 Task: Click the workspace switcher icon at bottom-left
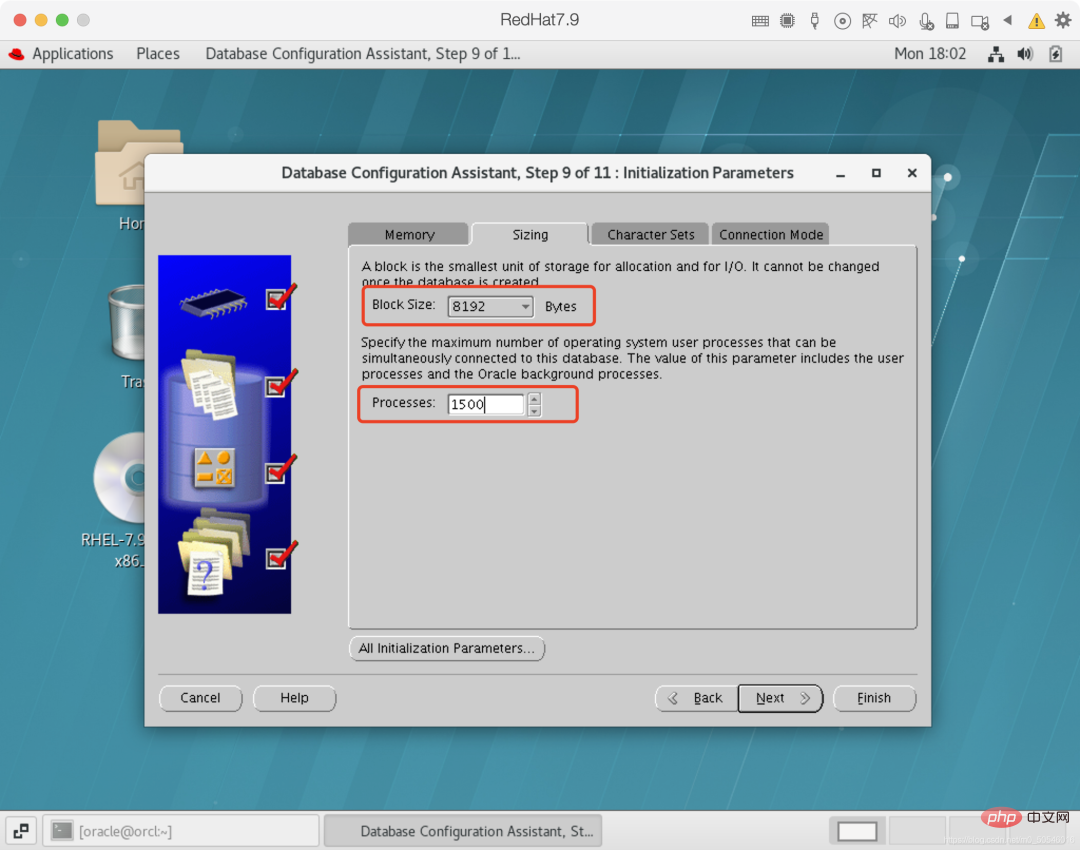click(x=22, y=830)
